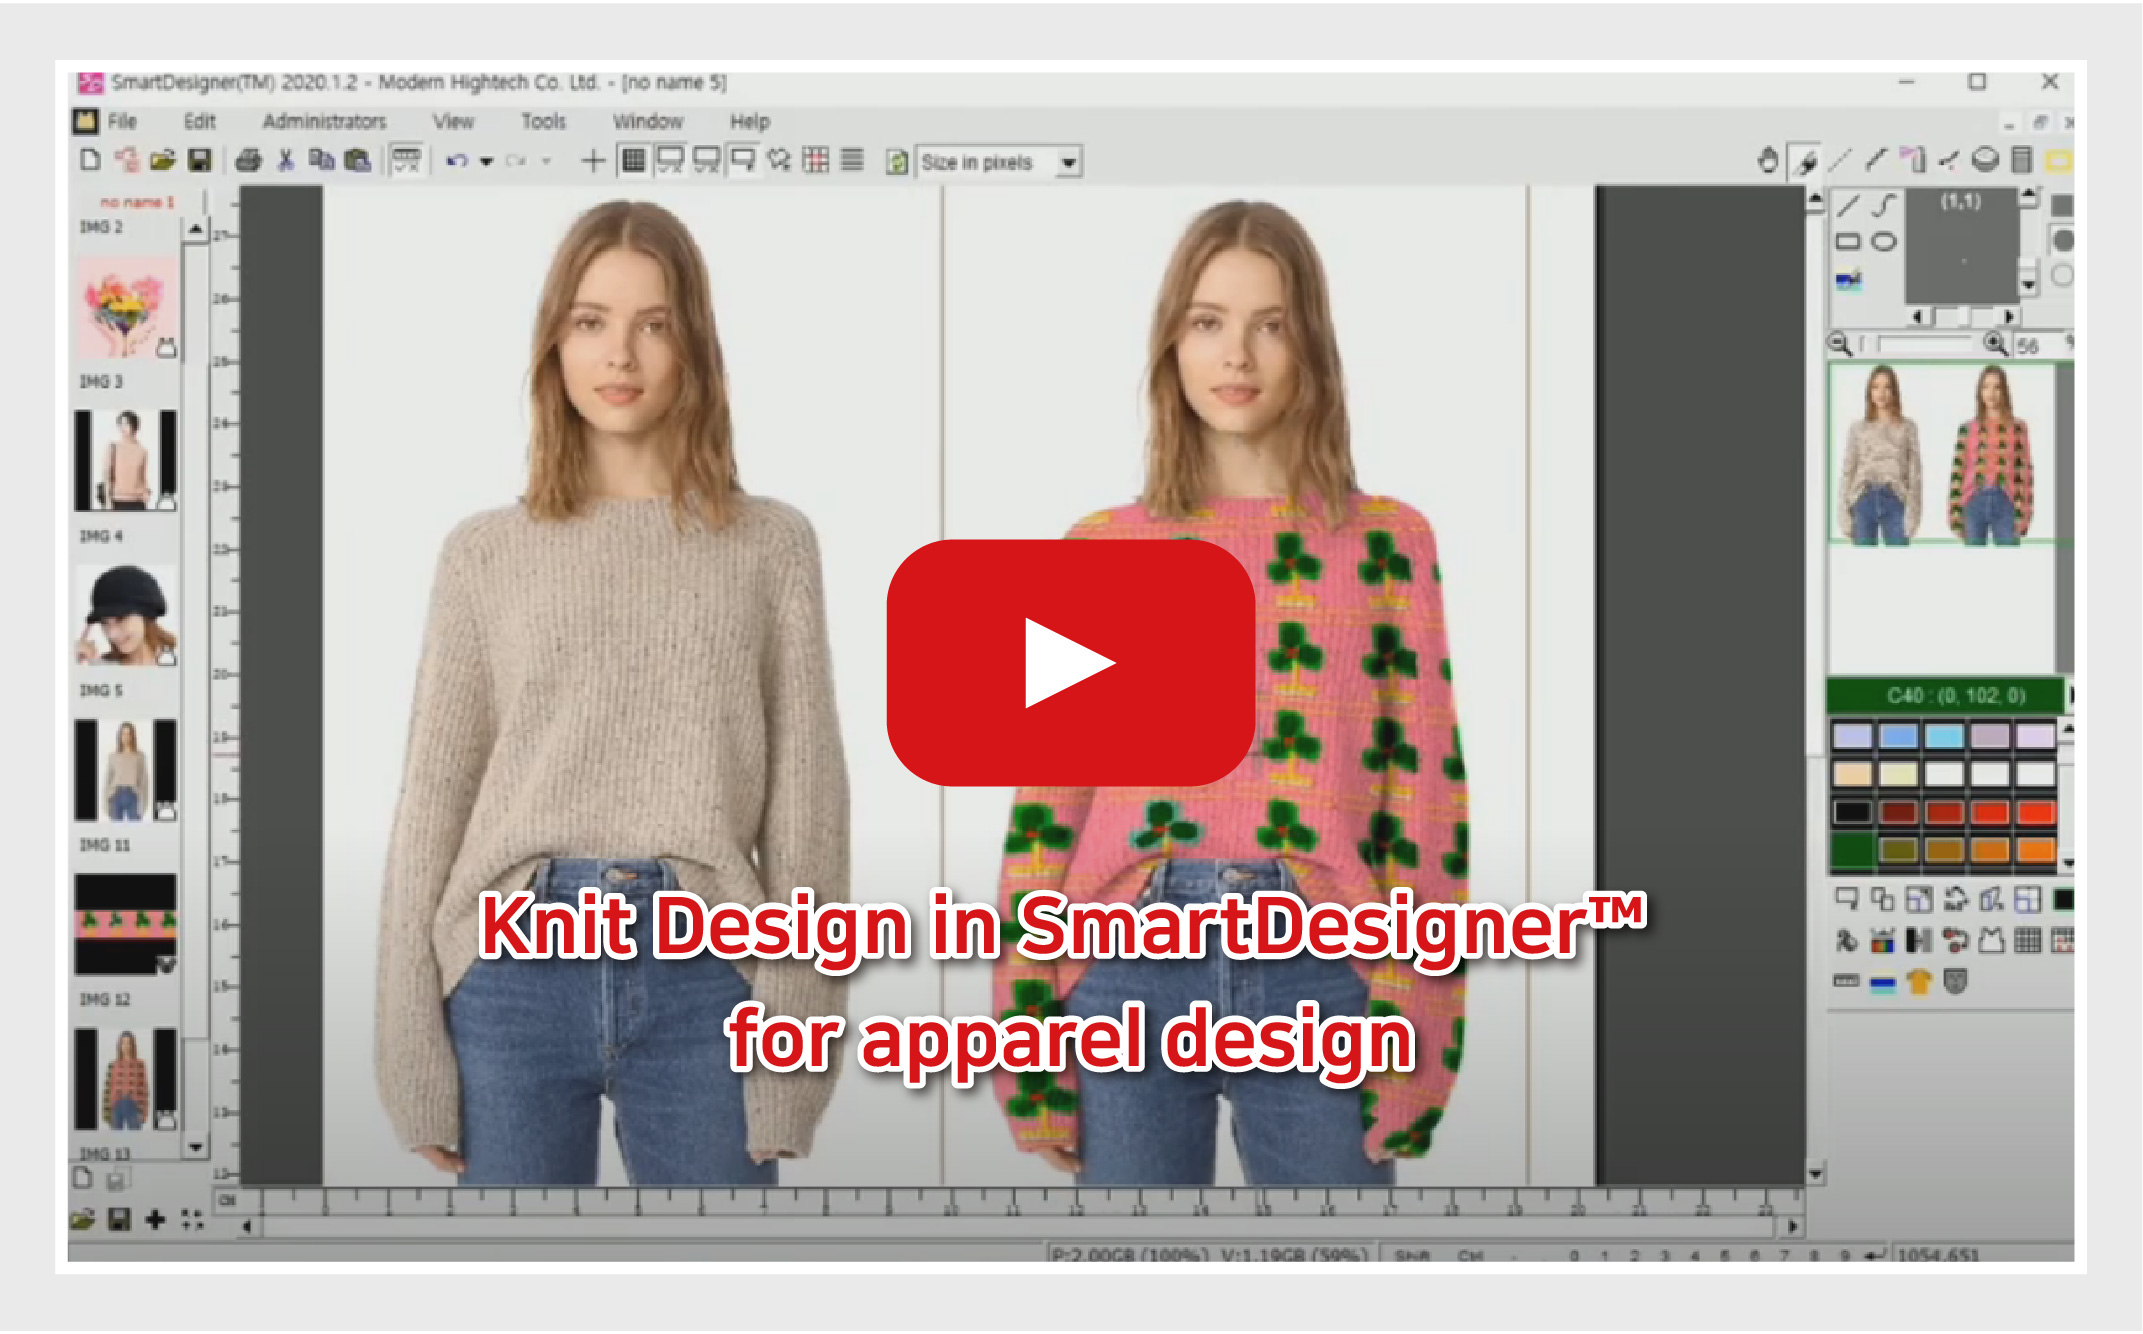Expand the Undo history dropdown arrow

click(x=487, y=161)
